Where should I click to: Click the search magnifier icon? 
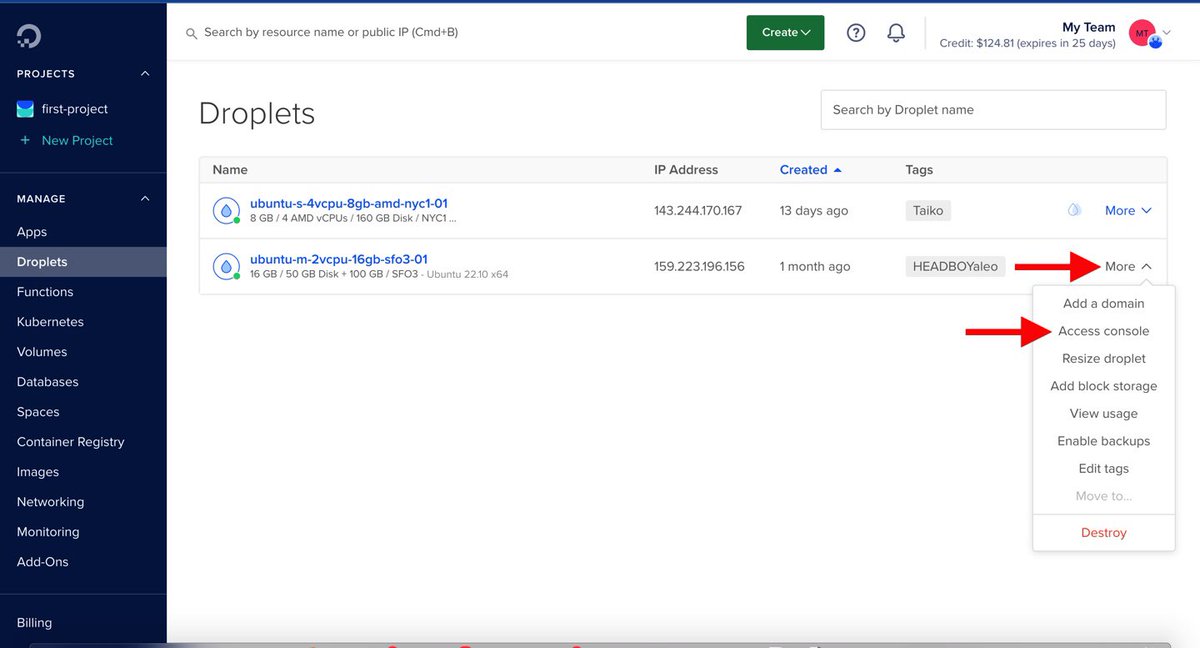coord(190,32)
